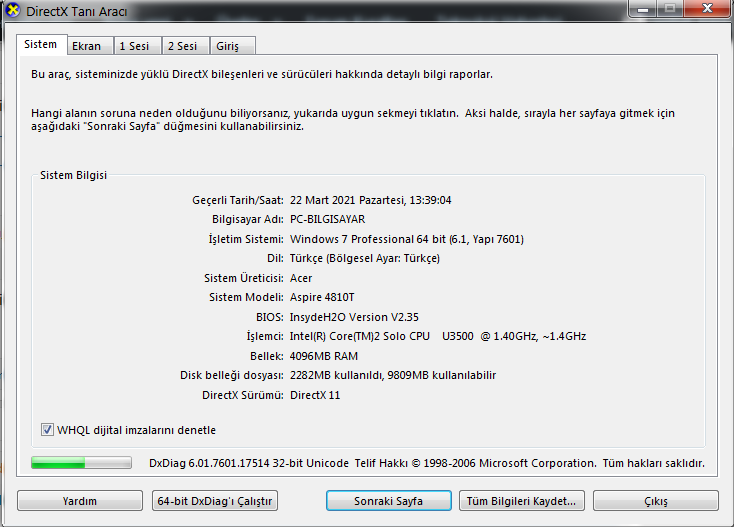Go to Sonraki Sayfa

[389, 501]
